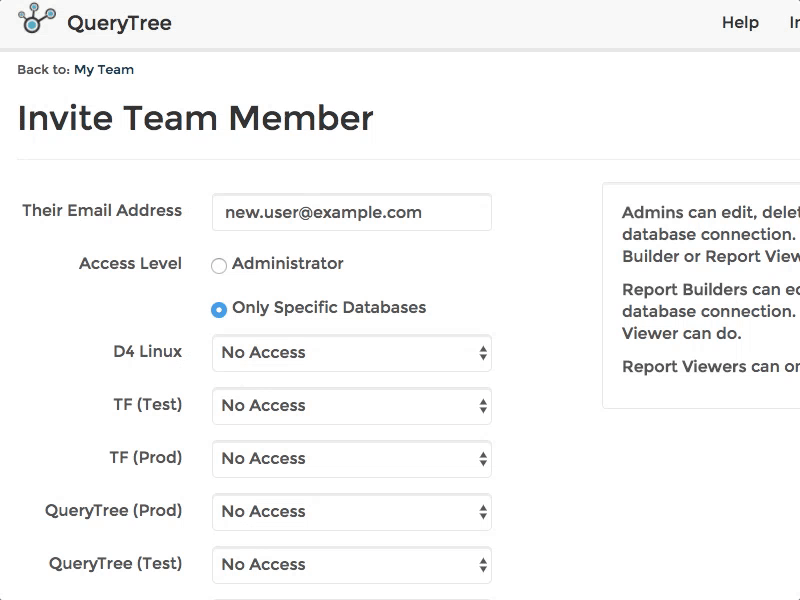Open the TF (Prod) access dropdown

352,459
